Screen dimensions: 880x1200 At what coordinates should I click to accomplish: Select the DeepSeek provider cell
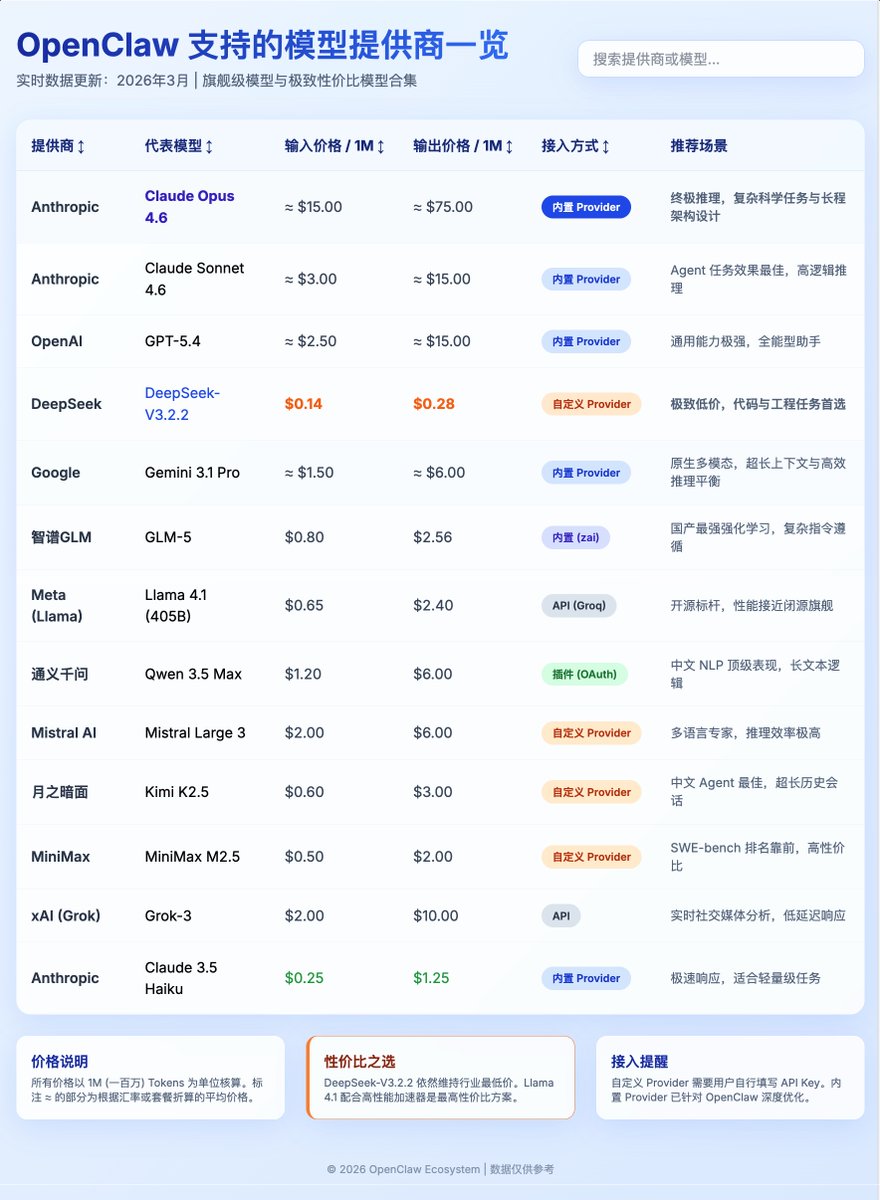click(x=66, y=404)
